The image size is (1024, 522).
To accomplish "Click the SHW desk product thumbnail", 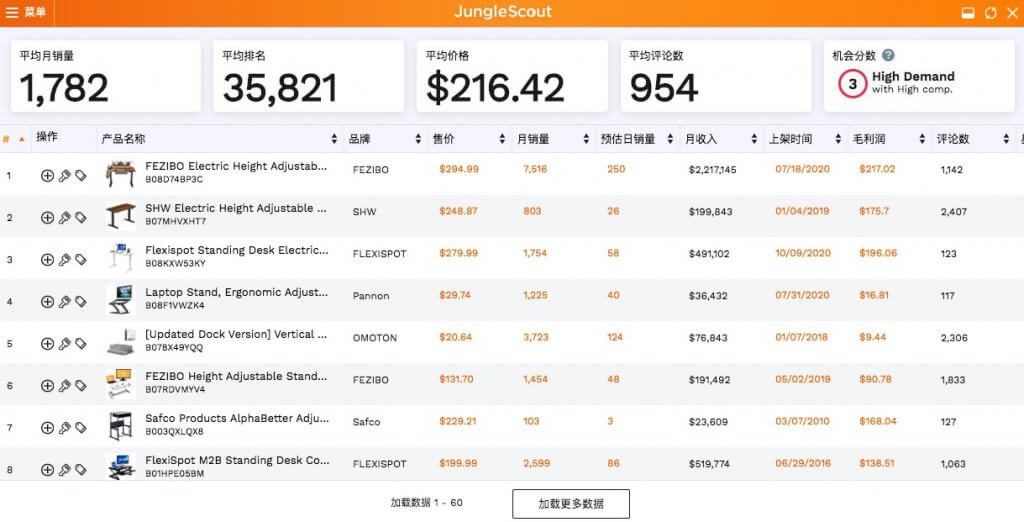I will [120, 216].
